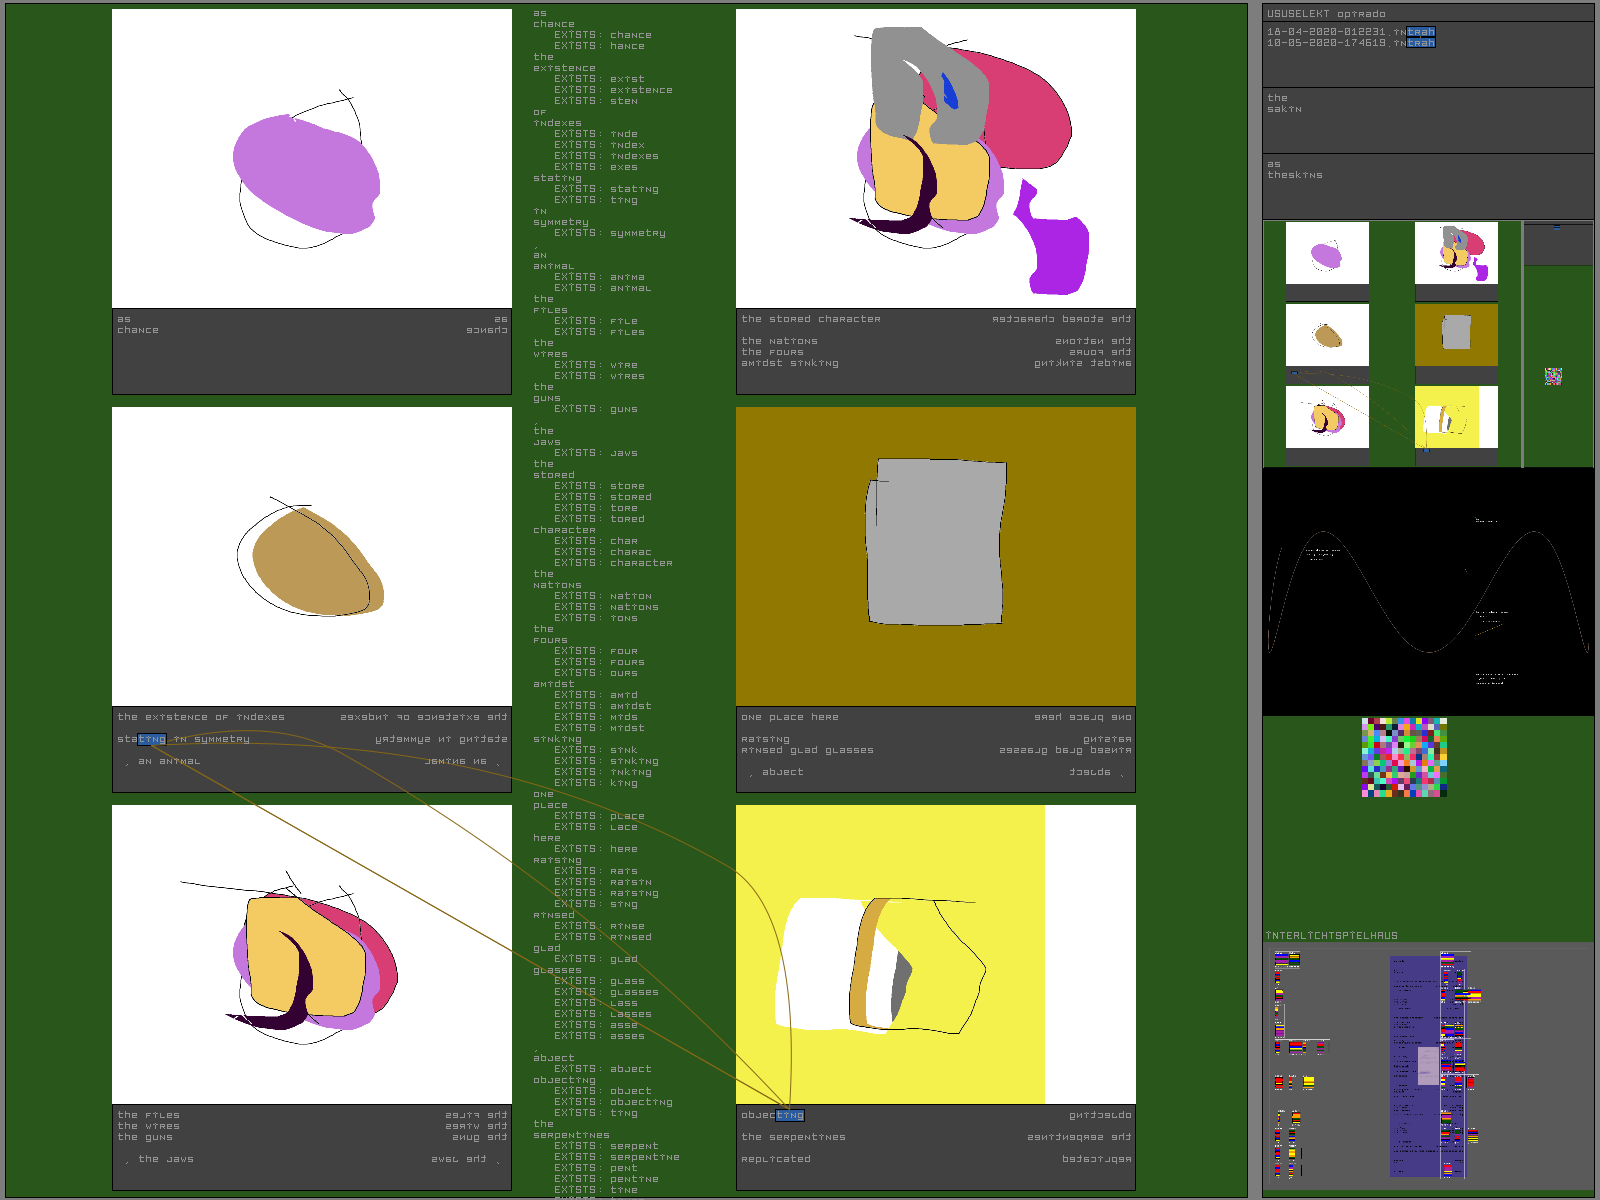Click the blue marker atop the navigator strip
The height and width of the screenshot is (1200, 1600).
1556,228
